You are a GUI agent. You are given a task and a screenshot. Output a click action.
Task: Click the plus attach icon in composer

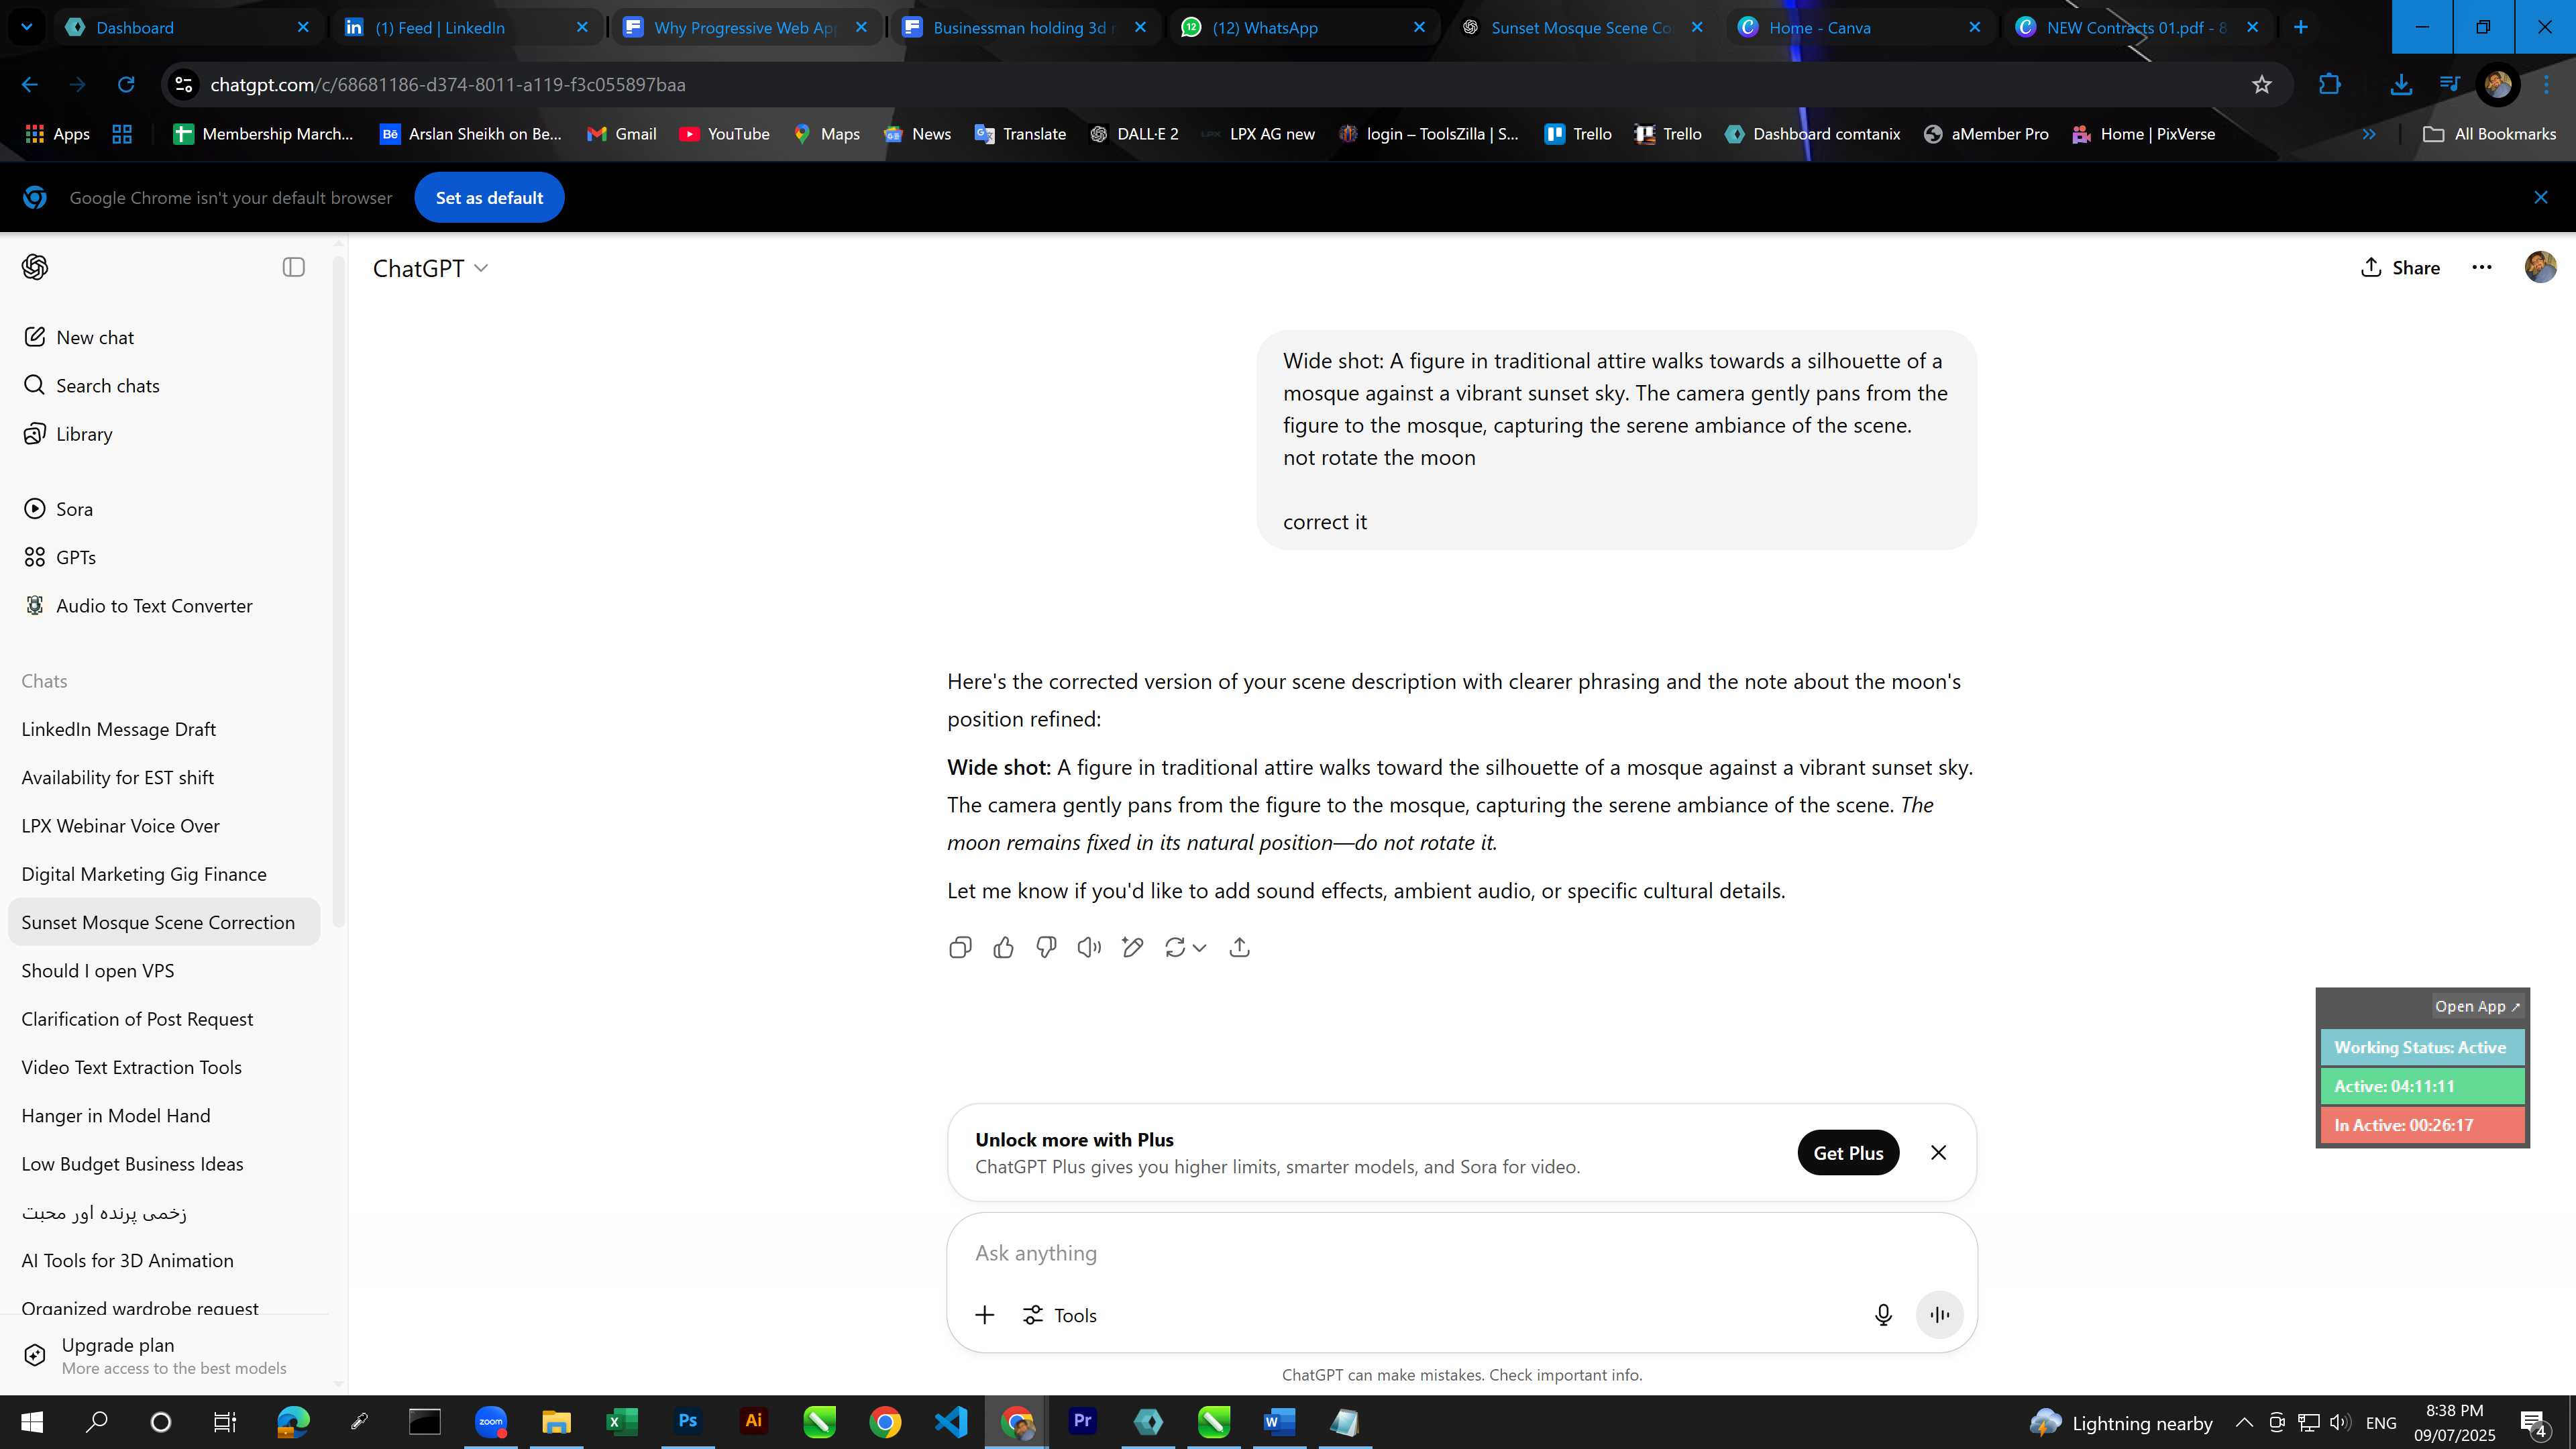pyautogui.click(x=985, y=1315)
